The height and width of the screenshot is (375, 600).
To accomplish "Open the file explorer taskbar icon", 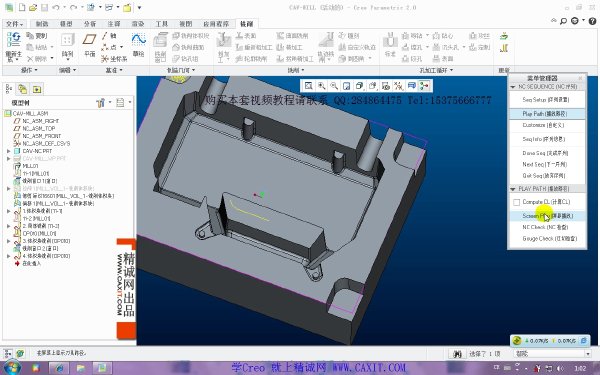I will click(81, 368).
